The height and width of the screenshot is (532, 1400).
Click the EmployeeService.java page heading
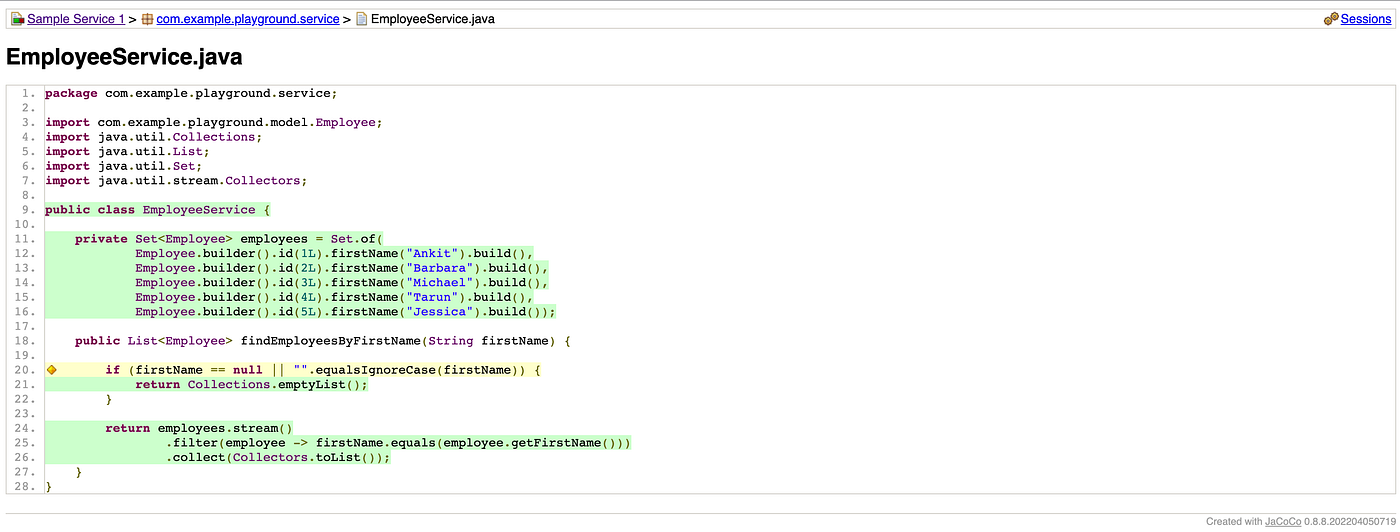(x=124, y=57)
